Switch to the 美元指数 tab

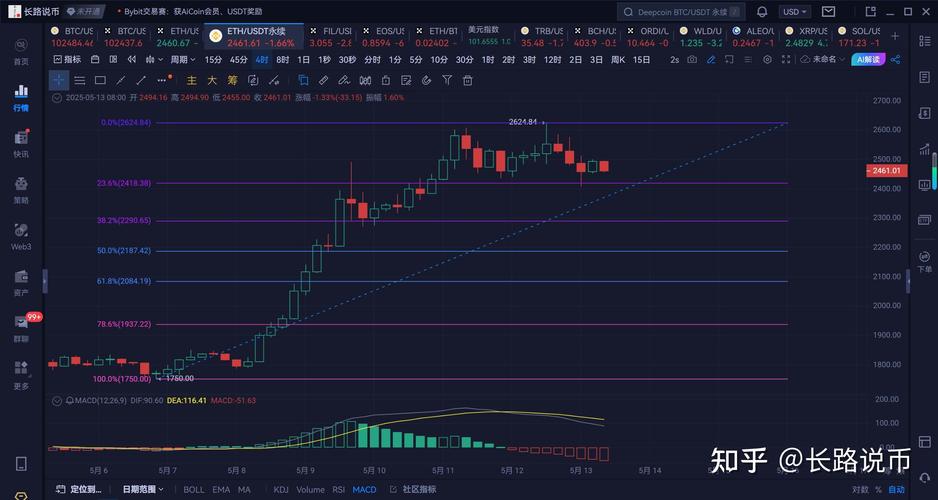(x=489, y=36)
